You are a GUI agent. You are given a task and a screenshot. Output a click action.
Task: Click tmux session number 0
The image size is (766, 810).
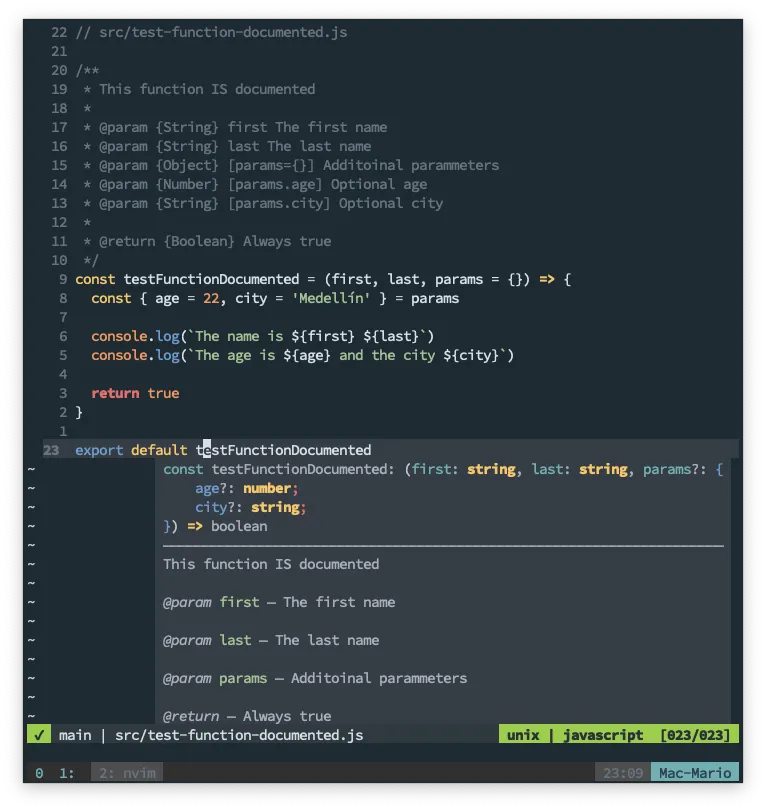click(39, 773)
